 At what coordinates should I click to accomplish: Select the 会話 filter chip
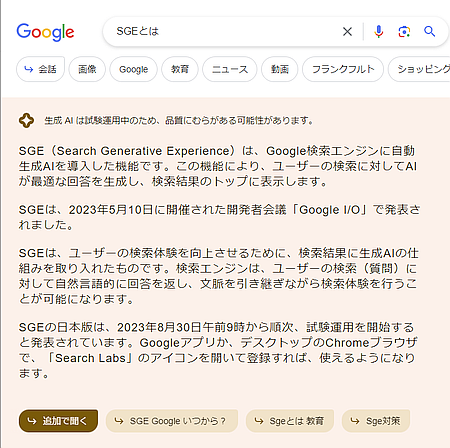coord(40,69)
